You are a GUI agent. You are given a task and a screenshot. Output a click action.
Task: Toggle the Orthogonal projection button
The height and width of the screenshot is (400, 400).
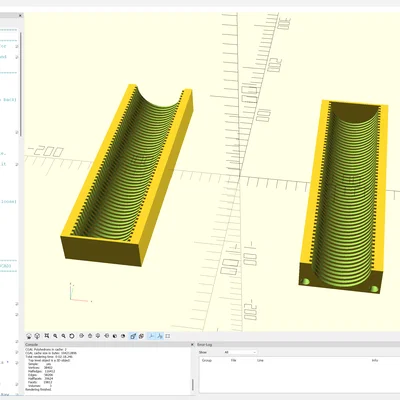click(141, 336)
